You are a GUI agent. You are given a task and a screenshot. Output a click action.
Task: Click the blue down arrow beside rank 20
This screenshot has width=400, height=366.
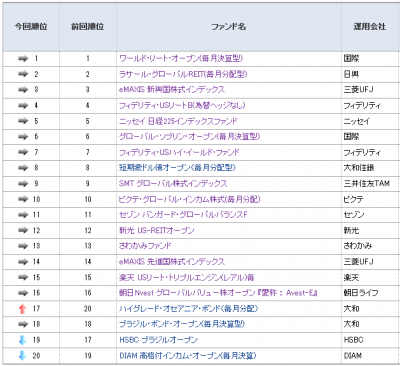[x=22, y=356]
